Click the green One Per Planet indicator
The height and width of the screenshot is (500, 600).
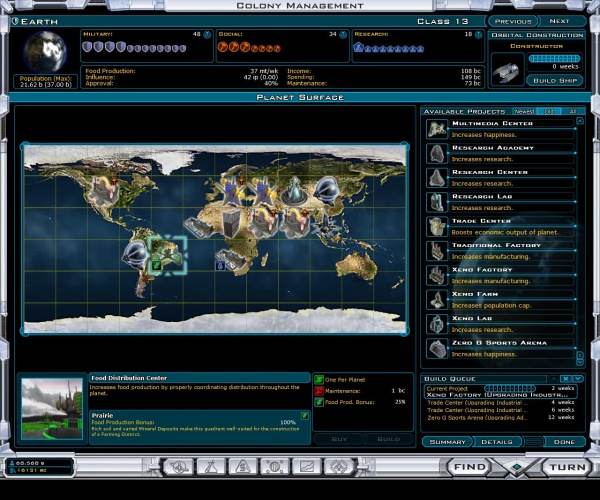[319, 380]
